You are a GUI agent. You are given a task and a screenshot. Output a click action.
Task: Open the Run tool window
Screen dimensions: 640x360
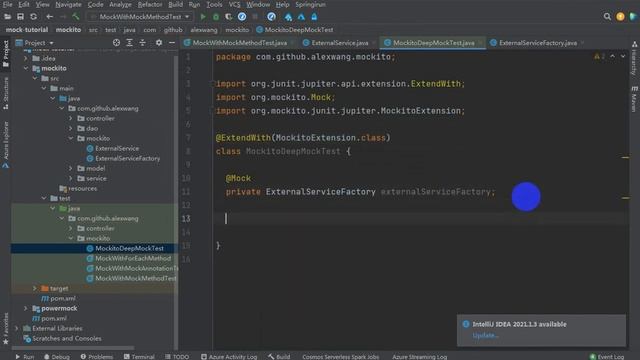[x=25, y=357]
